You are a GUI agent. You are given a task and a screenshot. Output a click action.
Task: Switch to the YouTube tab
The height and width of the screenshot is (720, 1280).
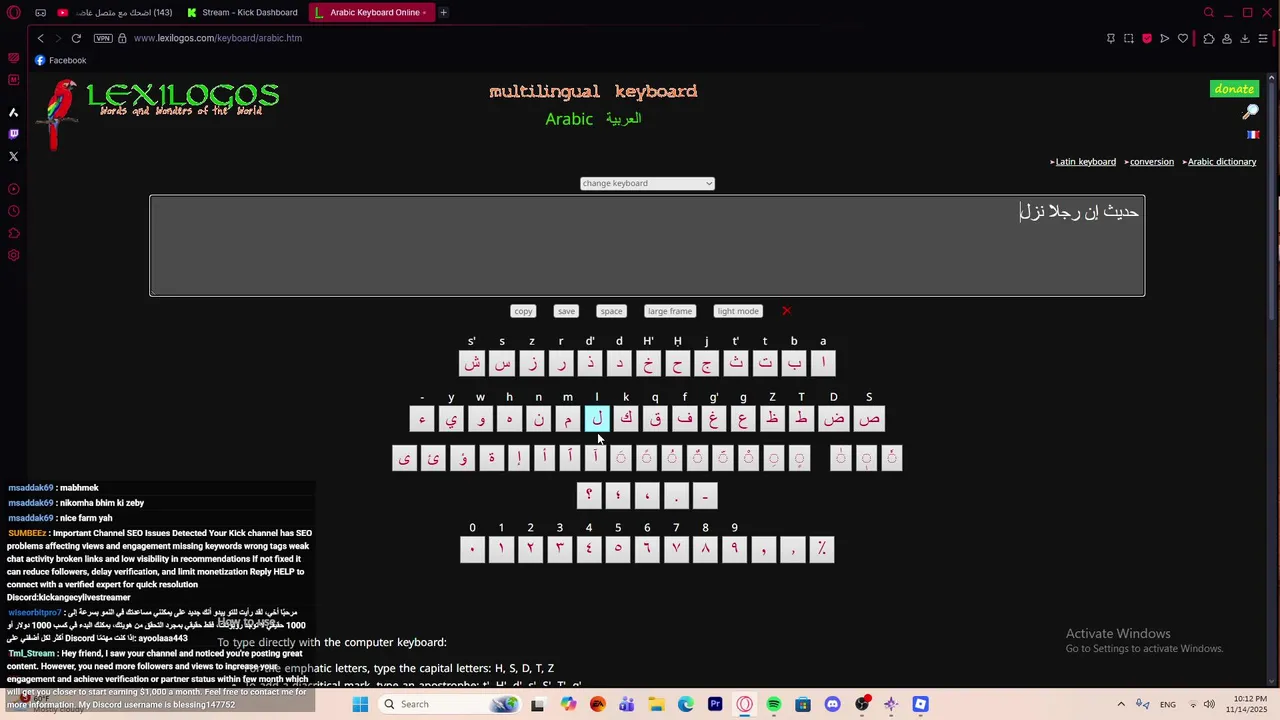[x=115, y=13]
